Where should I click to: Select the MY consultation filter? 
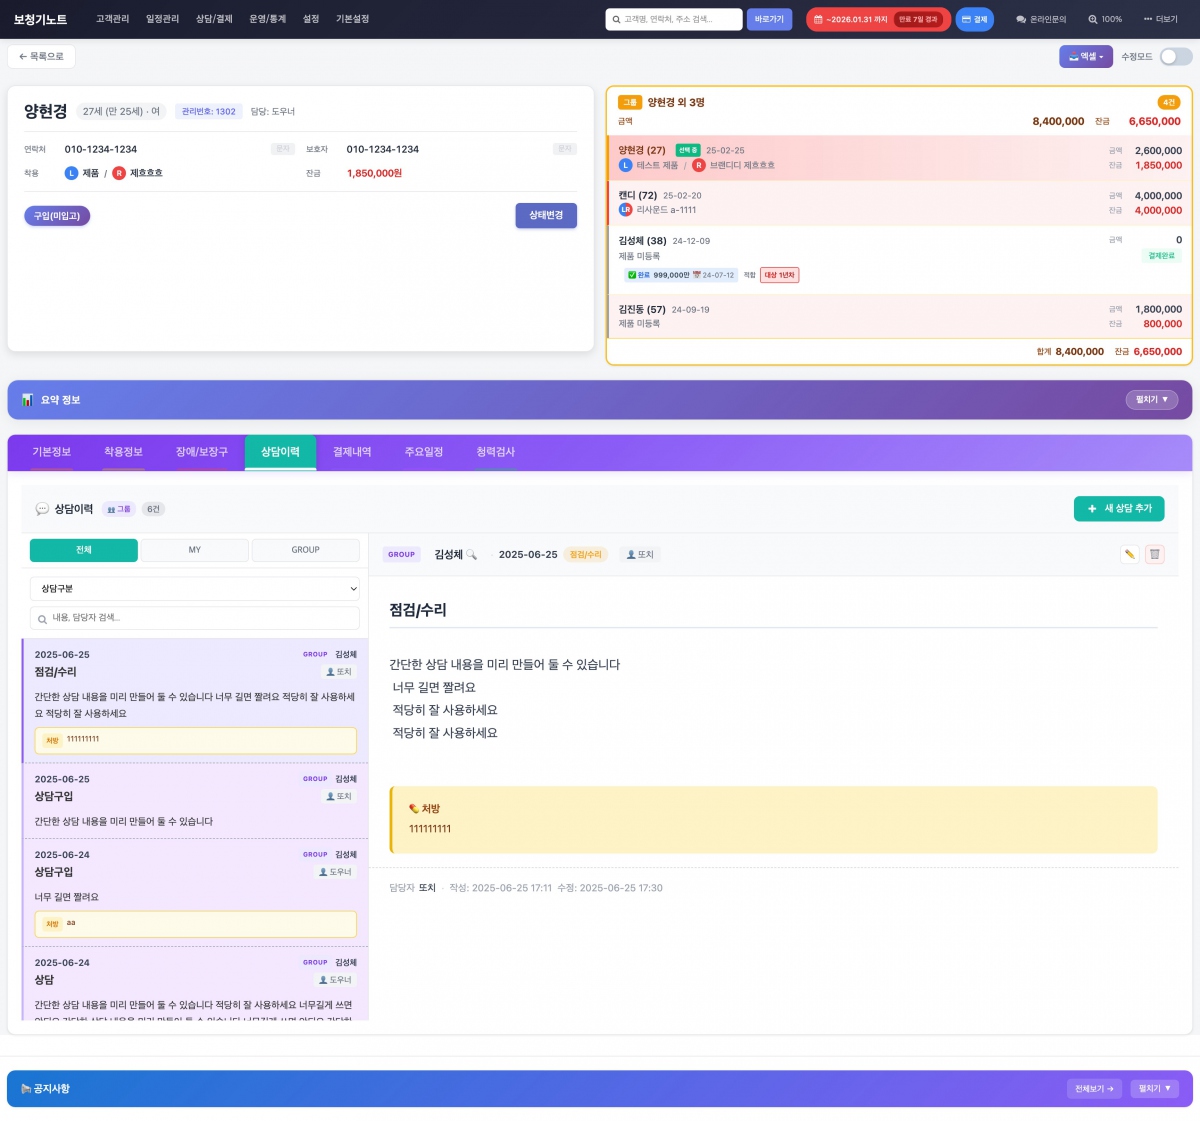tap(194, 550)
